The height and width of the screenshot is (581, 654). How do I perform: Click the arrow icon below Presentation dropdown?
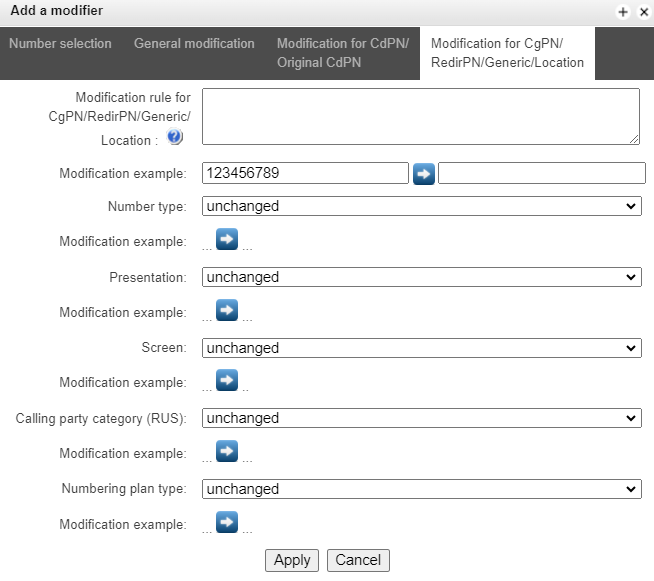(227, 311)
